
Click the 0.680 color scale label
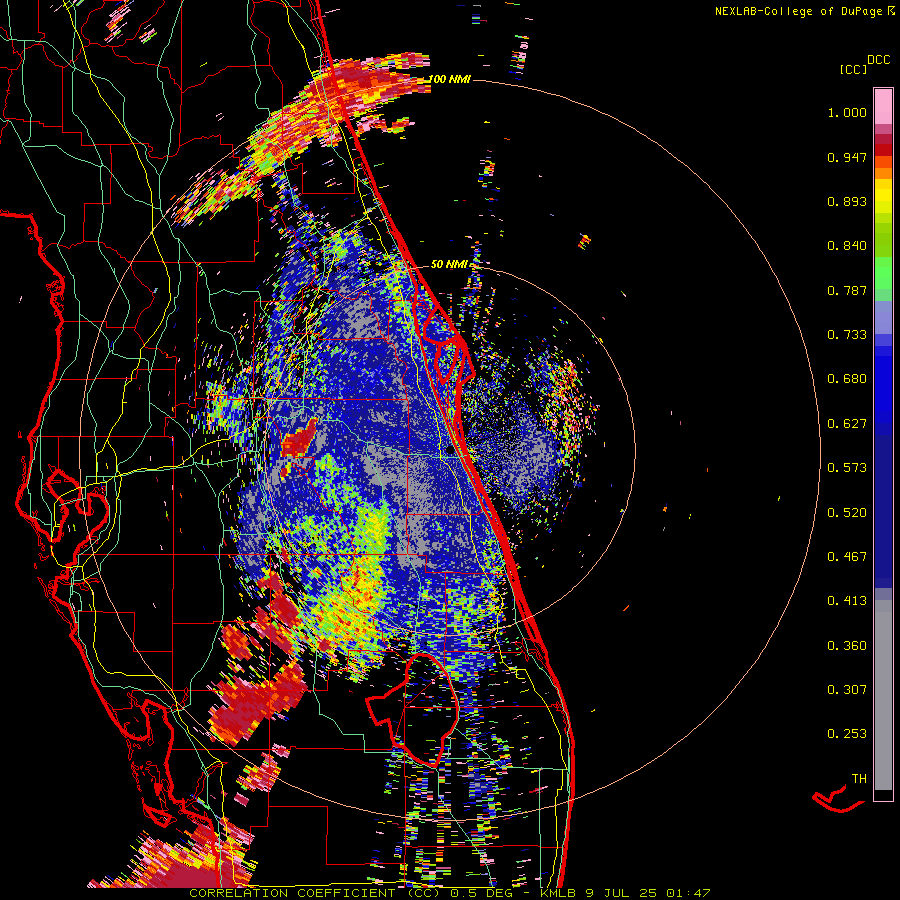[x=847, y=379]
